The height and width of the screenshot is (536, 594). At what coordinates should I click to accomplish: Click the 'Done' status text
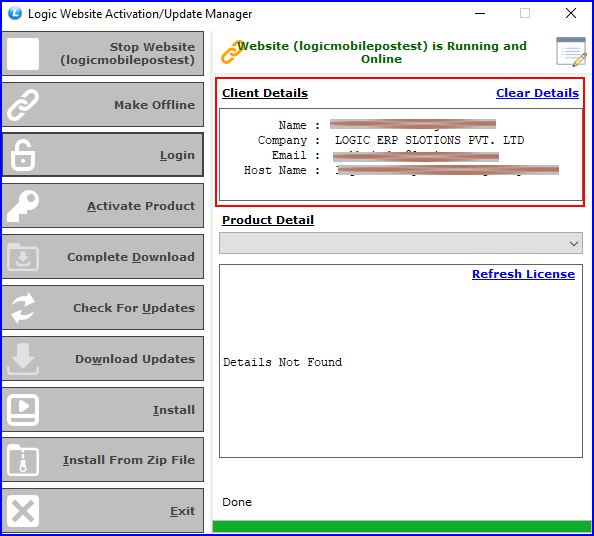tap(237, 502)
